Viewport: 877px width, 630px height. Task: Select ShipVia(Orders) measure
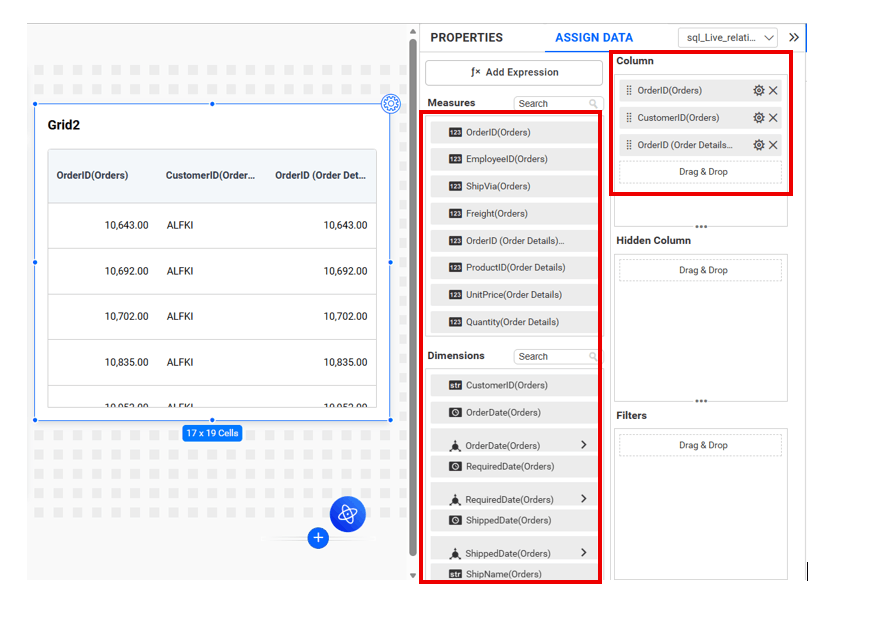pyautogui.click(x=513, y=186)
